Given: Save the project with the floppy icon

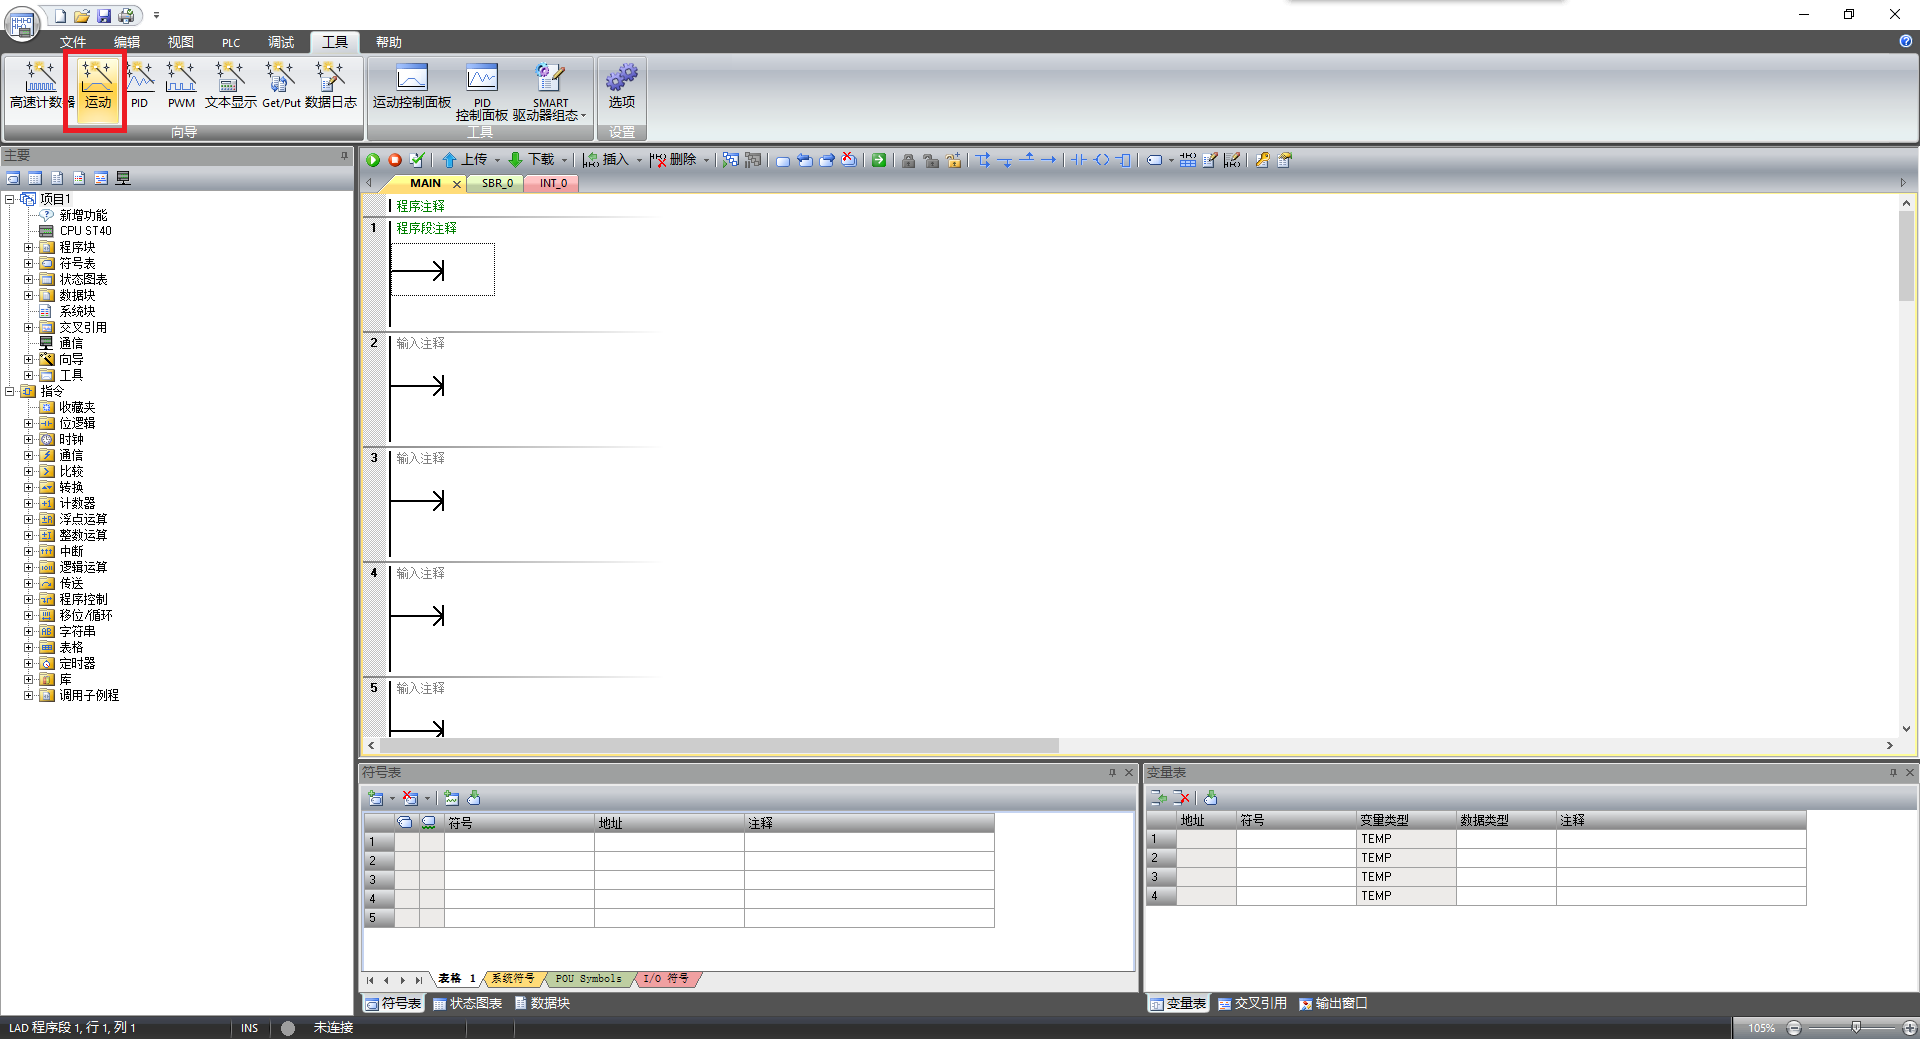Looking at the screenshot, I should pyautogui.click(x=104, y=16).
